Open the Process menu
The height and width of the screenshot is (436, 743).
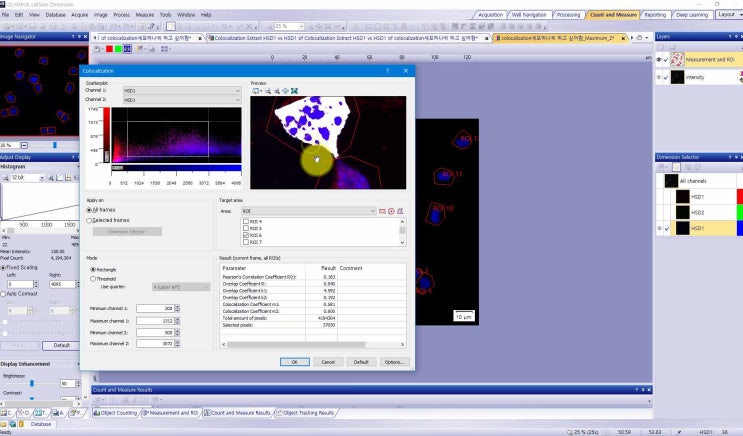click(121, 15)
